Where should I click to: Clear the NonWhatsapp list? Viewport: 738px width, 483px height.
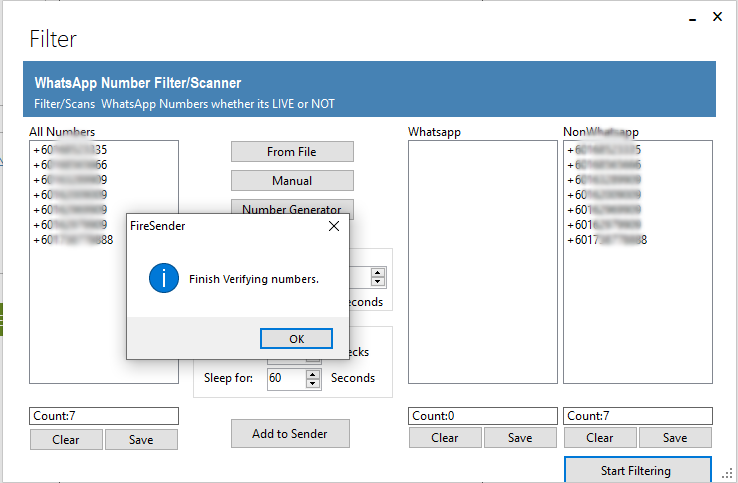600,438
